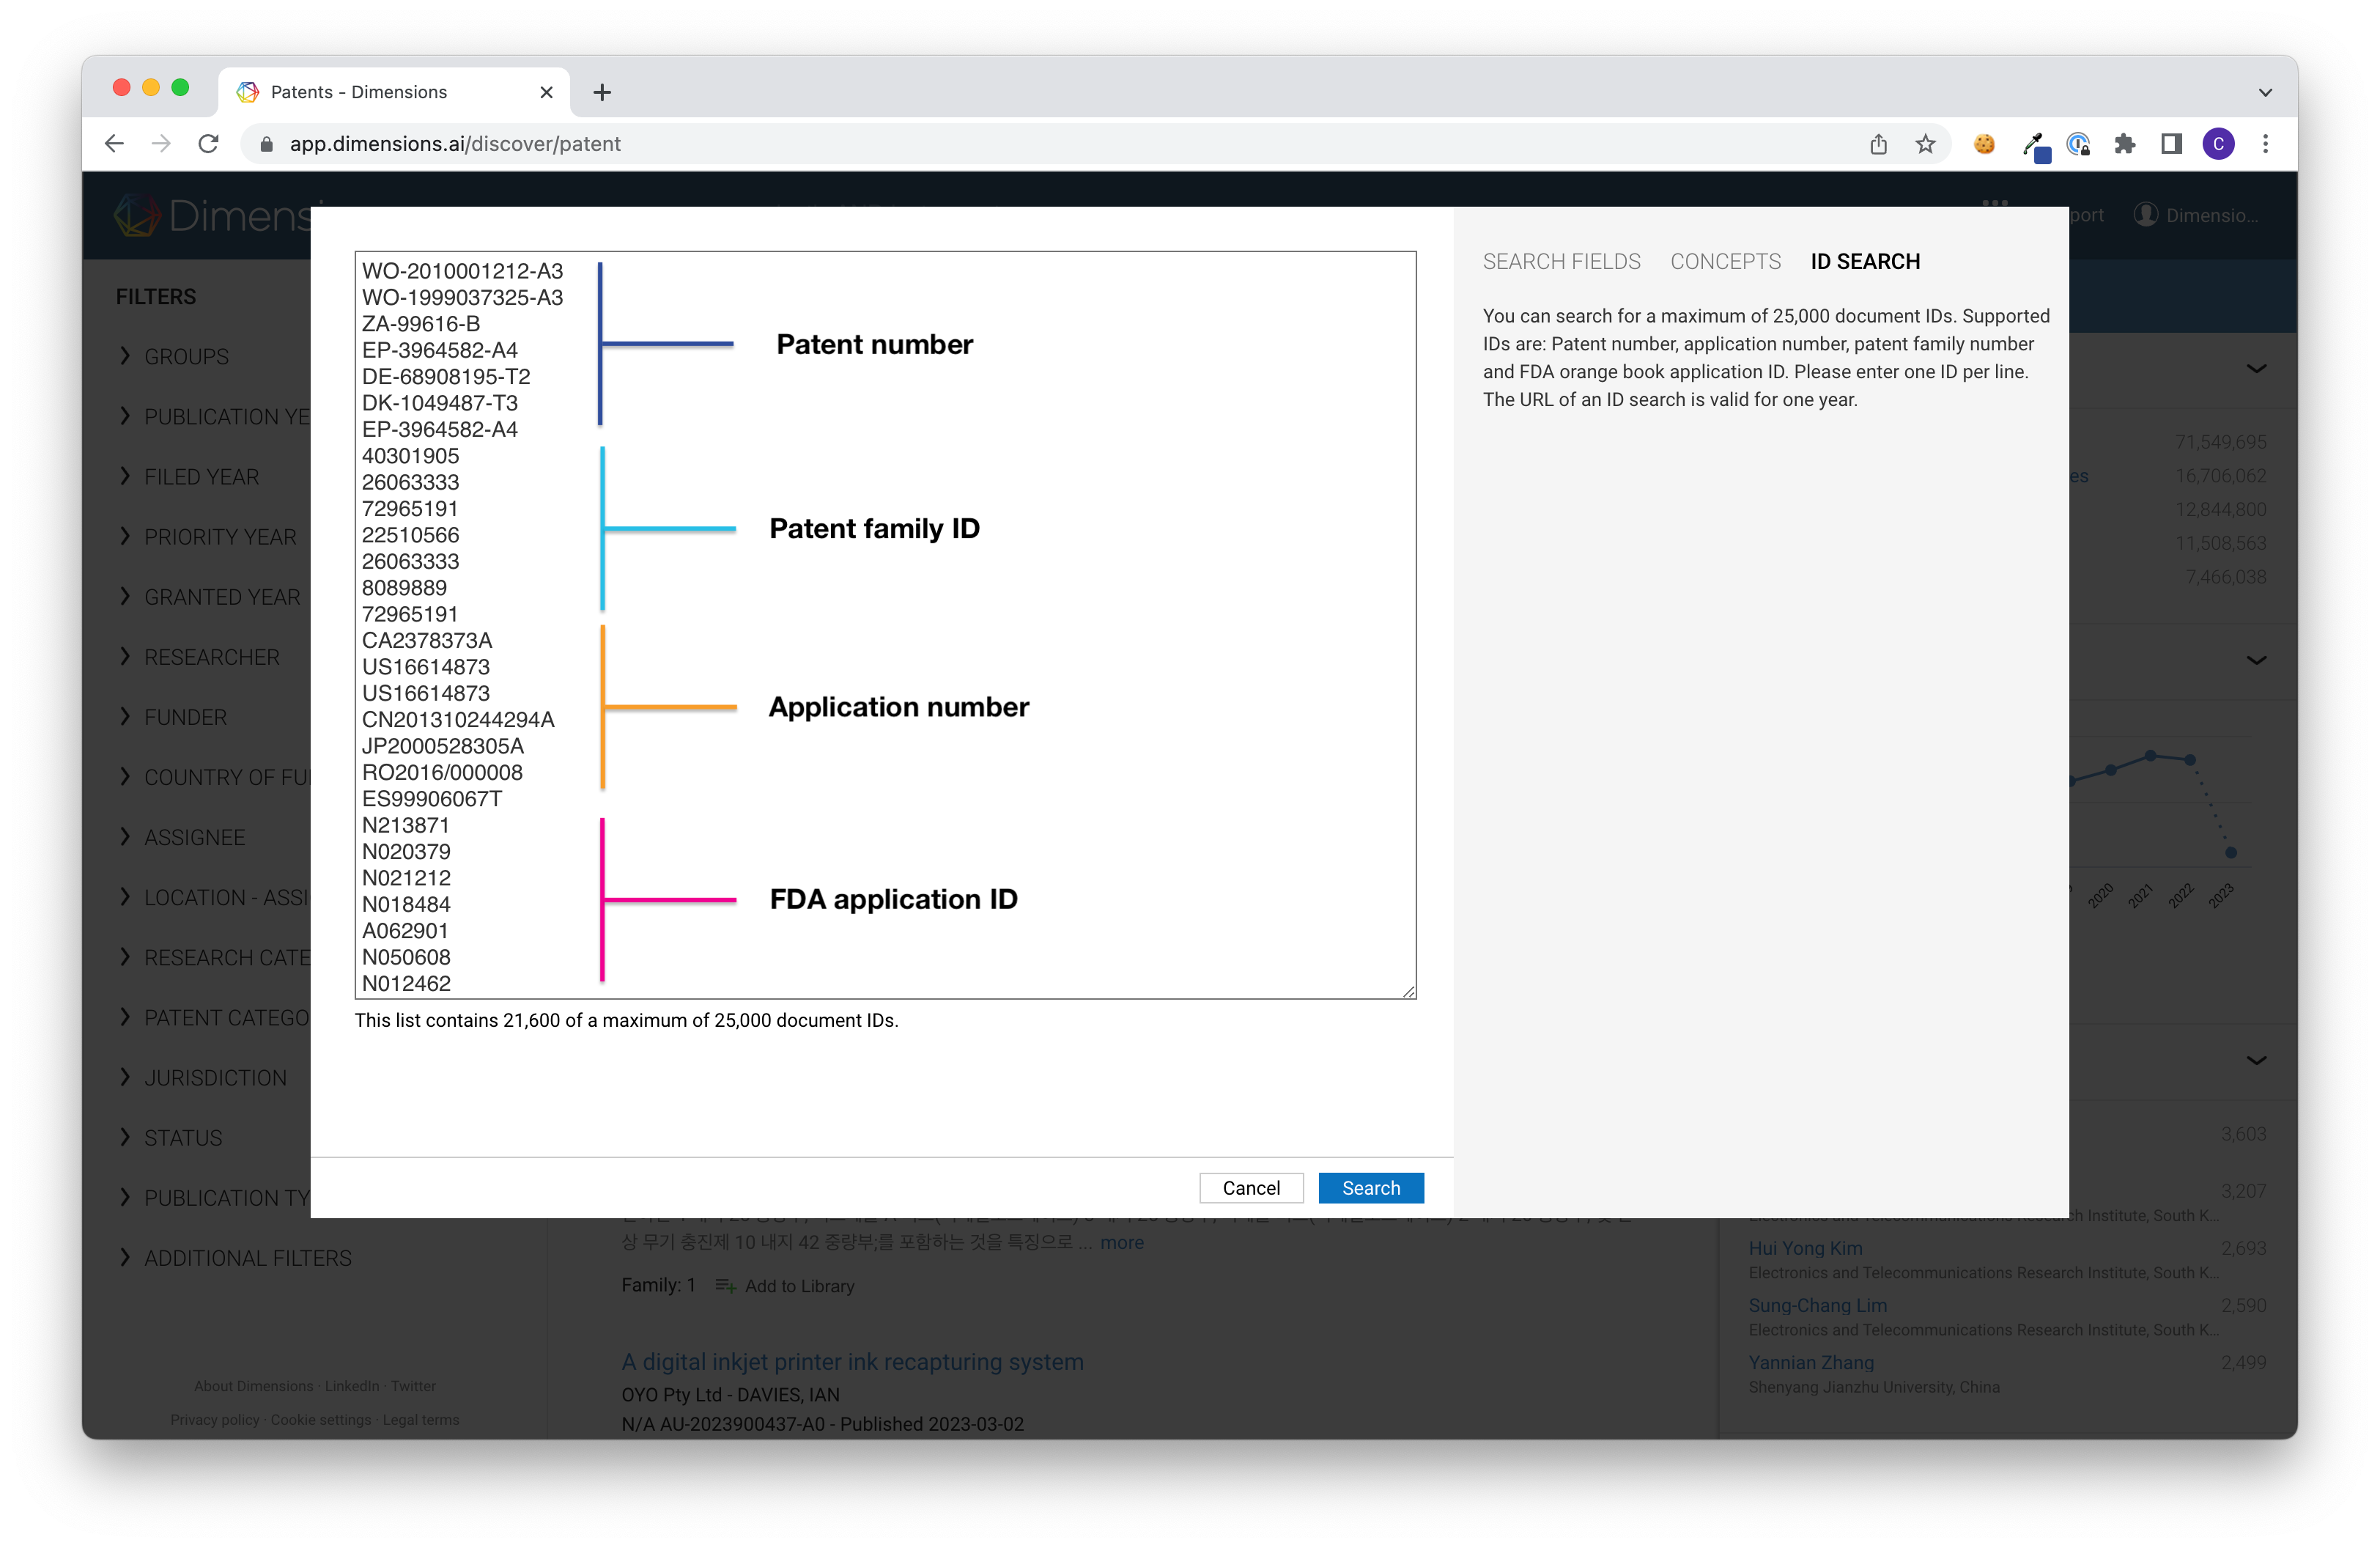Image resolution: width=2380 pixels, height=1548 pixels.
Task: Click the text area resize handle corner
Action: (1408, 990)
